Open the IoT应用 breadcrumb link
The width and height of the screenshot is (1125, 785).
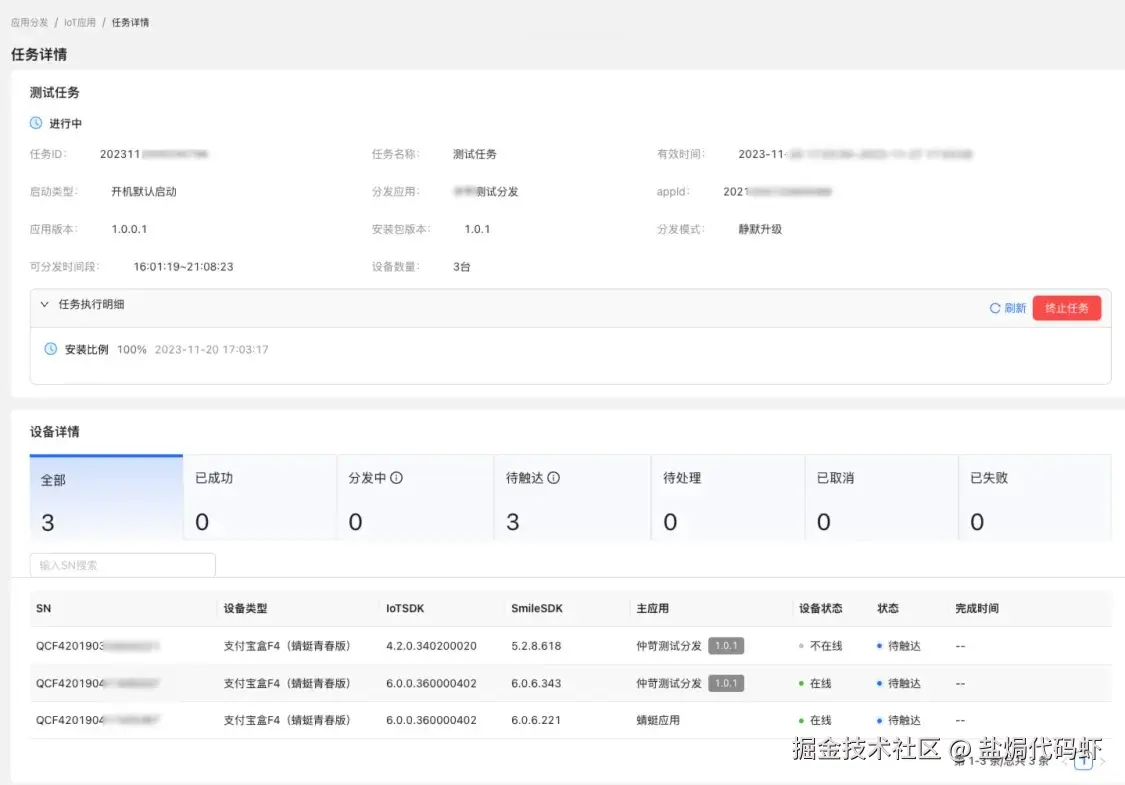[x=80, y=22]
